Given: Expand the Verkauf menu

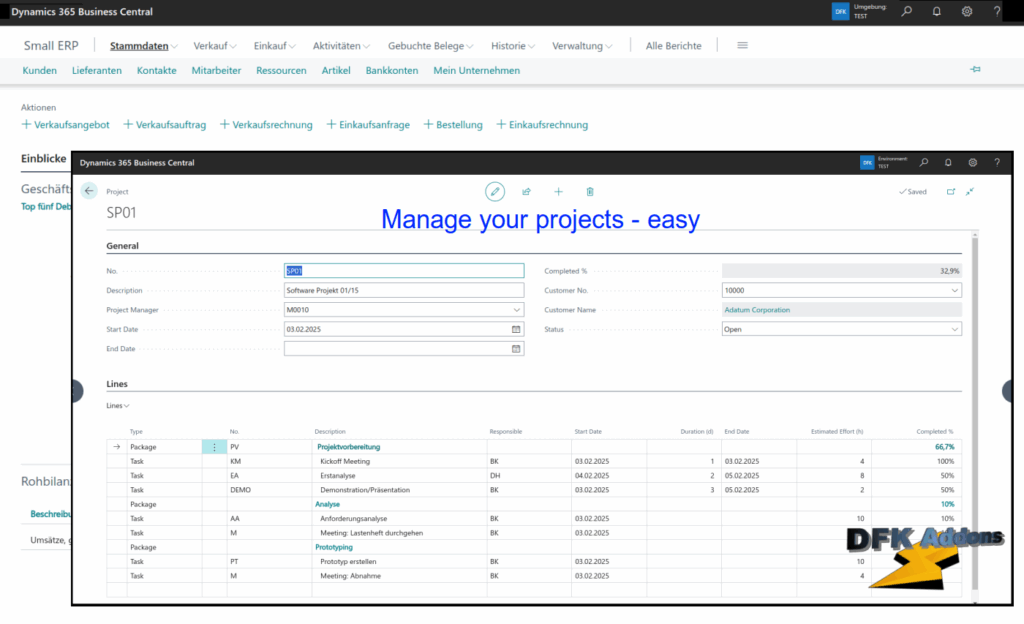Looking at the screenshot, I should [215, 46].
